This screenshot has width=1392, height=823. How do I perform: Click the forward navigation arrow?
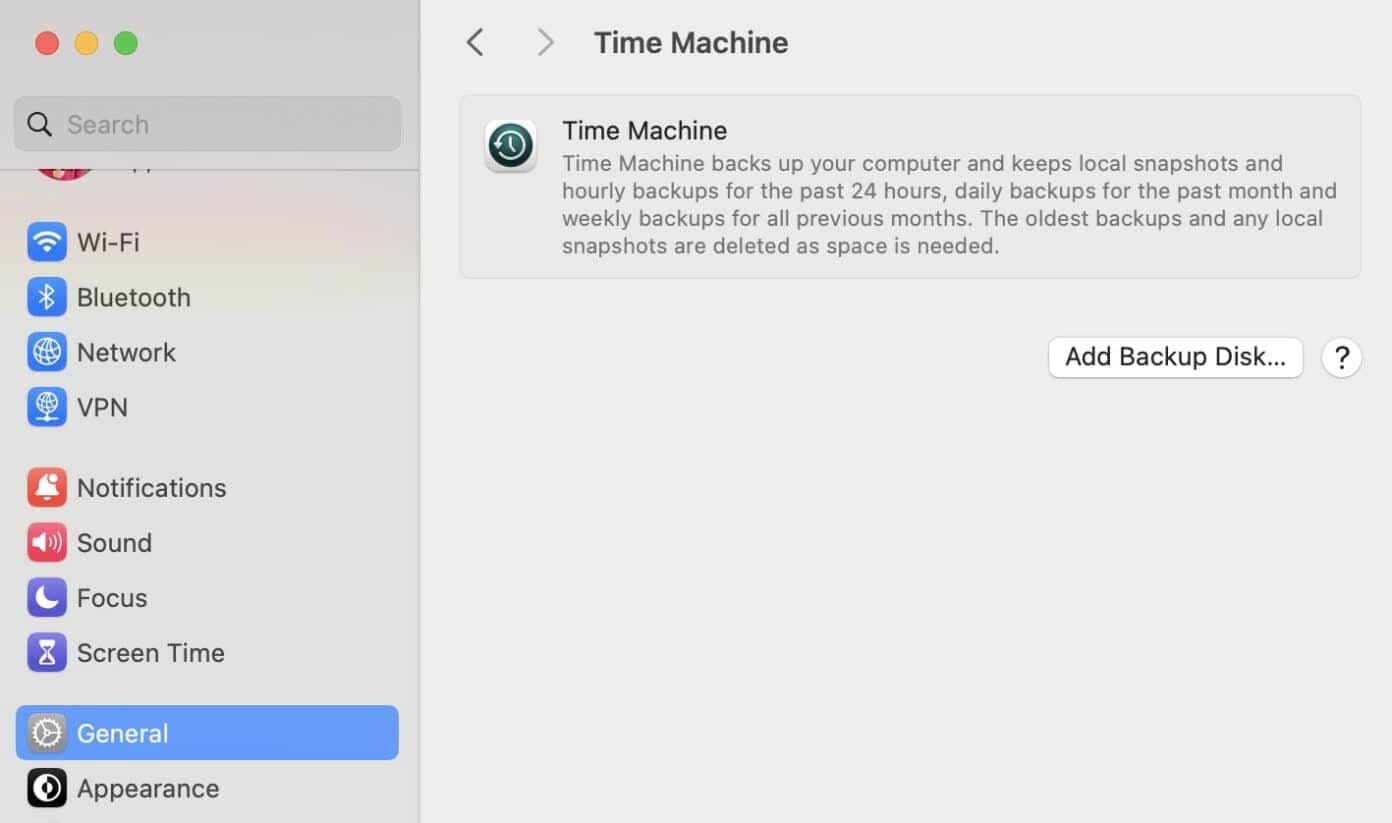point(544,42)
